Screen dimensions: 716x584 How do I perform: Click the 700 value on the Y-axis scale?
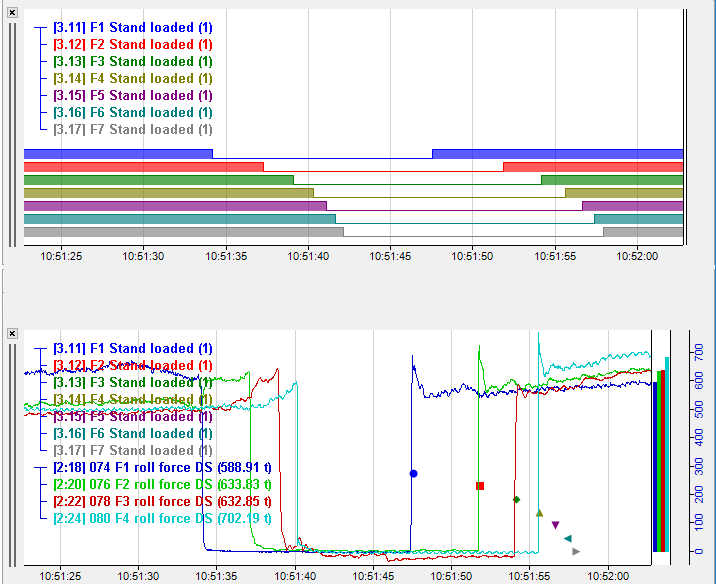[700, 353]
